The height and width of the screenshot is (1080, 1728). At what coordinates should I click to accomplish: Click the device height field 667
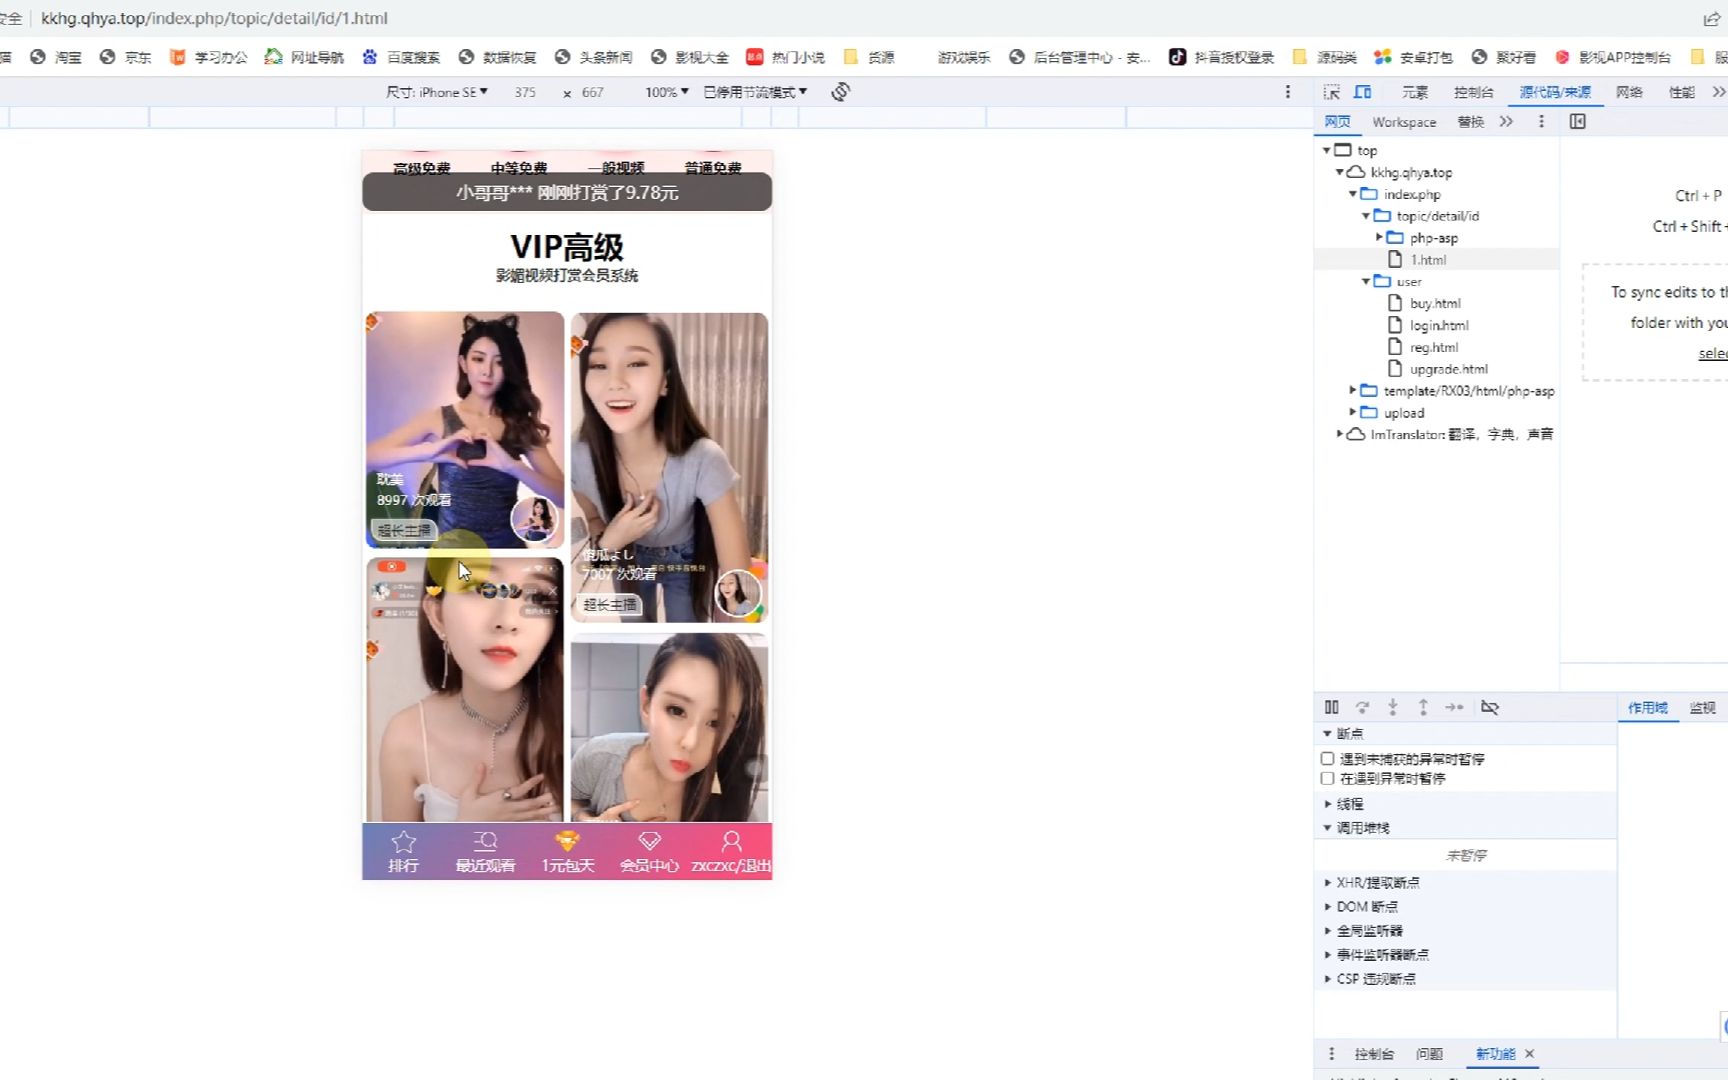593,92
